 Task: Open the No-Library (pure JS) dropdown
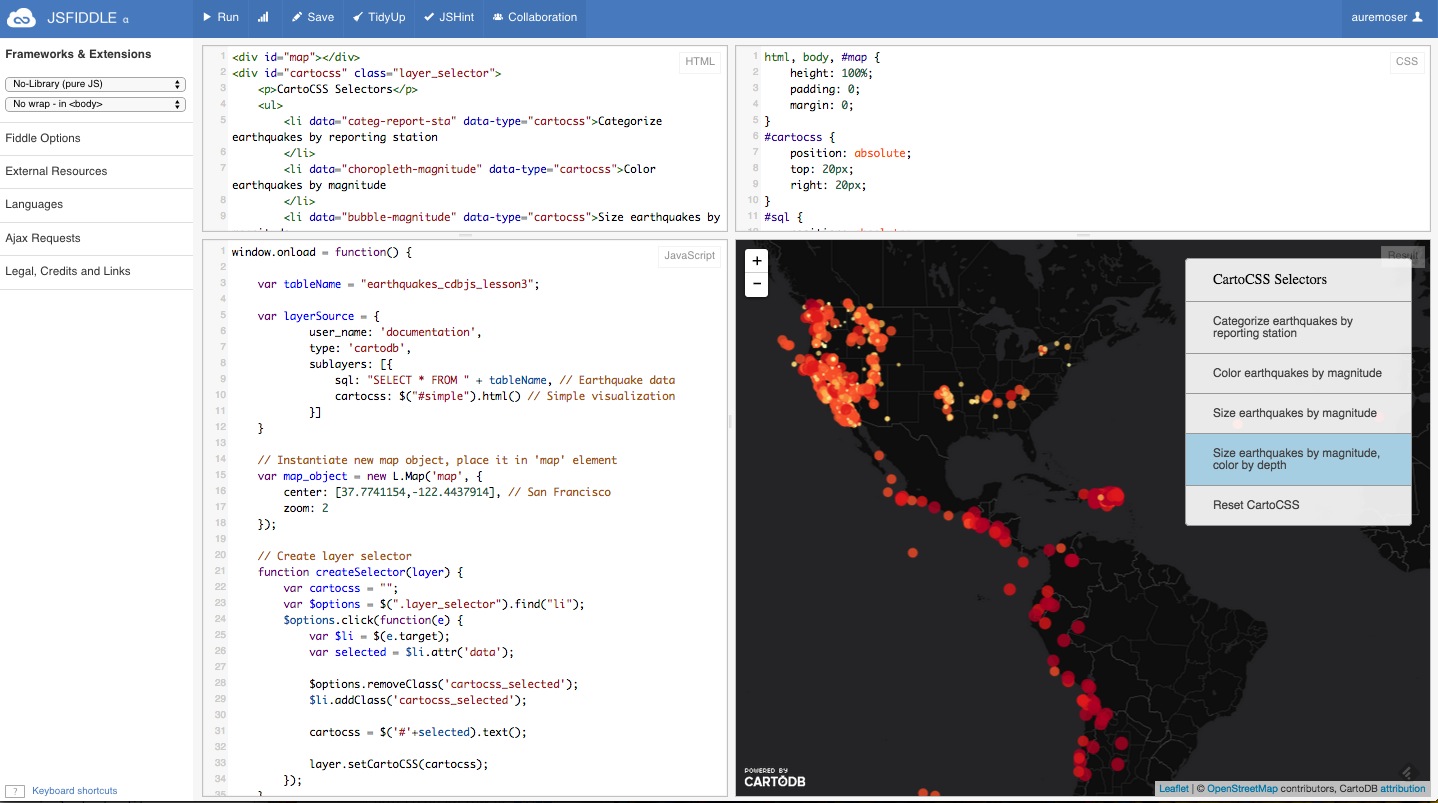coord(95,84)
